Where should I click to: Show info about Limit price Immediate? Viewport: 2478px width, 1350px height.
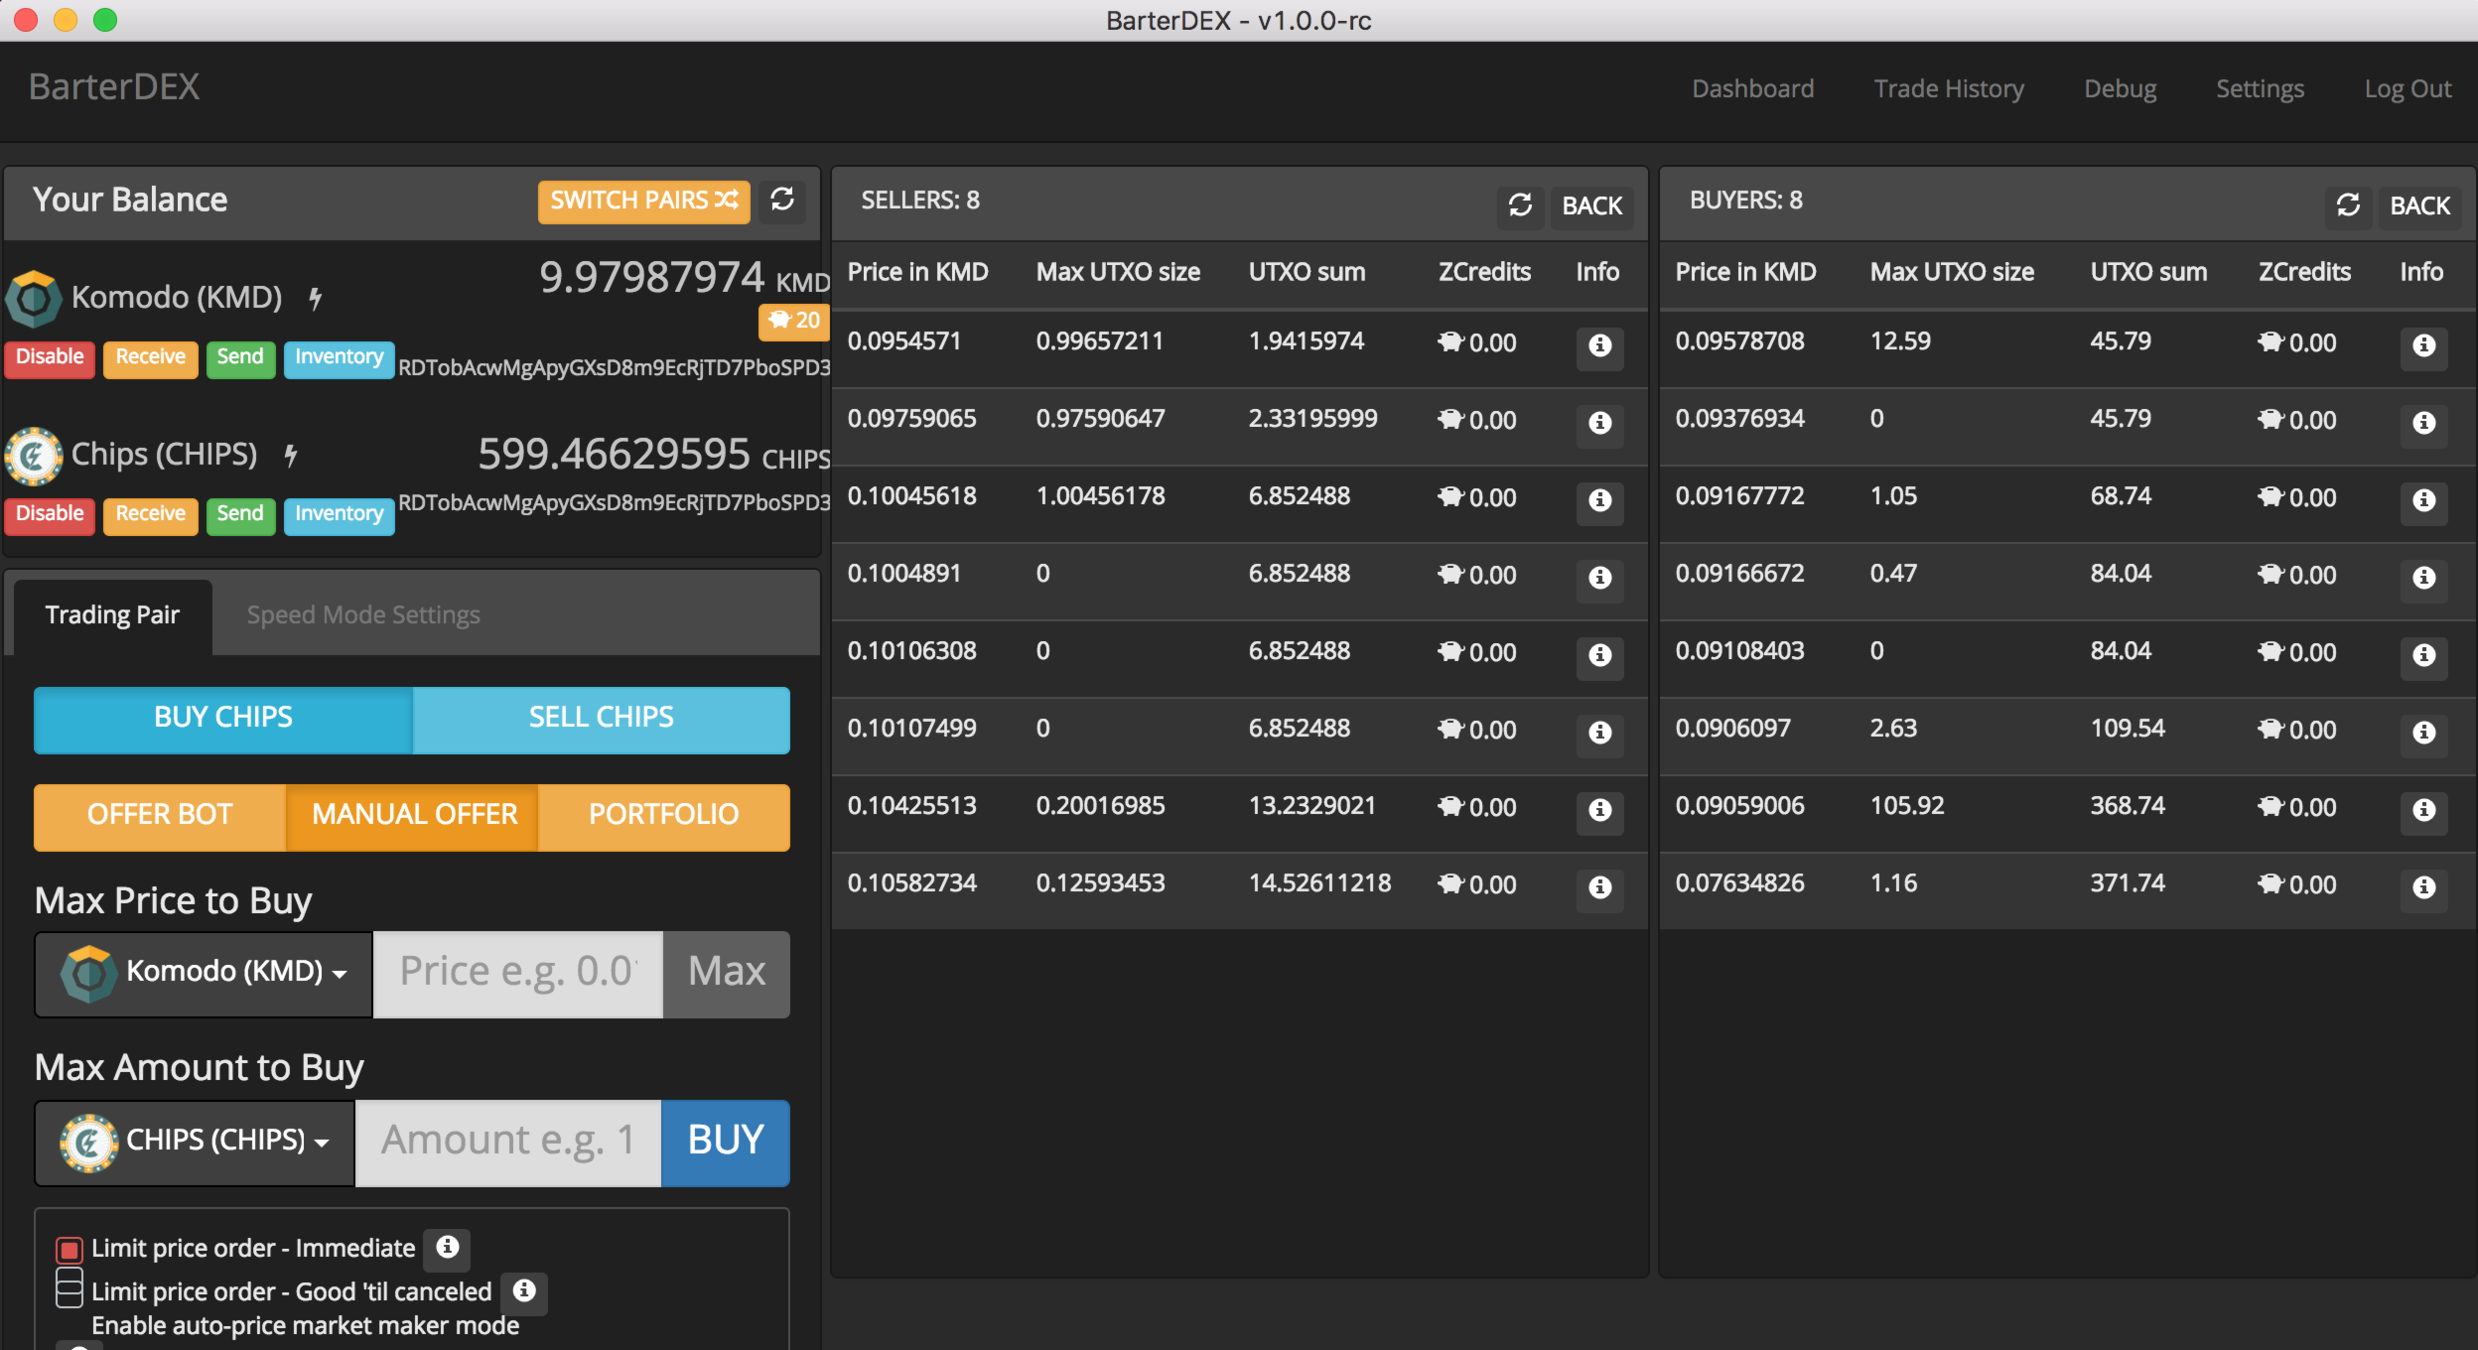pos(447,1247)
